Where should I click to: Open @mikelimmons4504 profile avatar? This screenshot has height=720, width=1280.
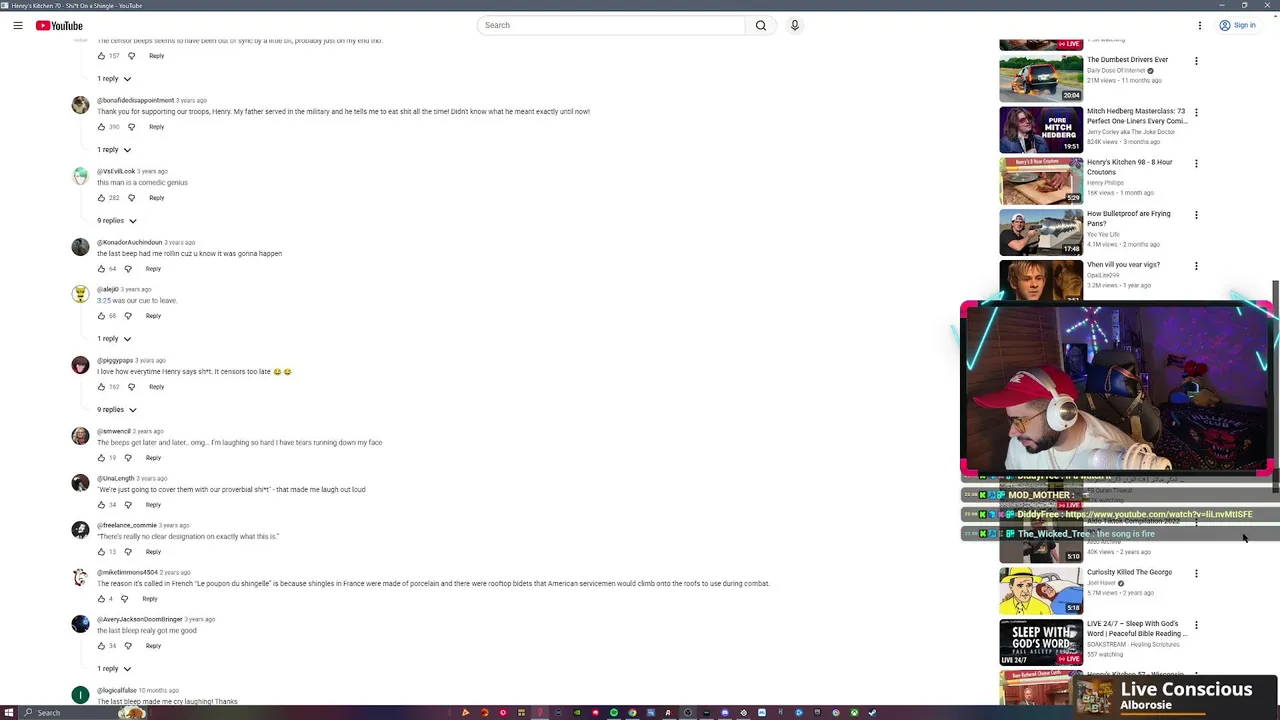tap(80, 577)
